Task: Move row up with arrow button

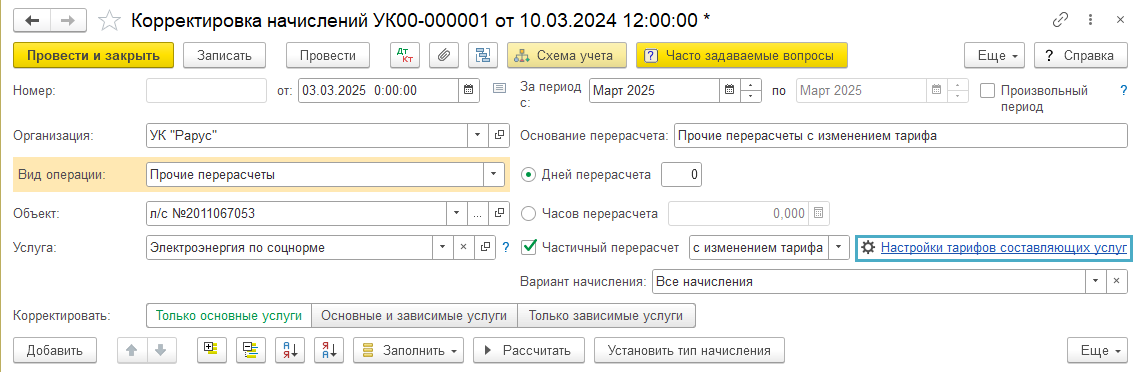Action: (132, 350)
